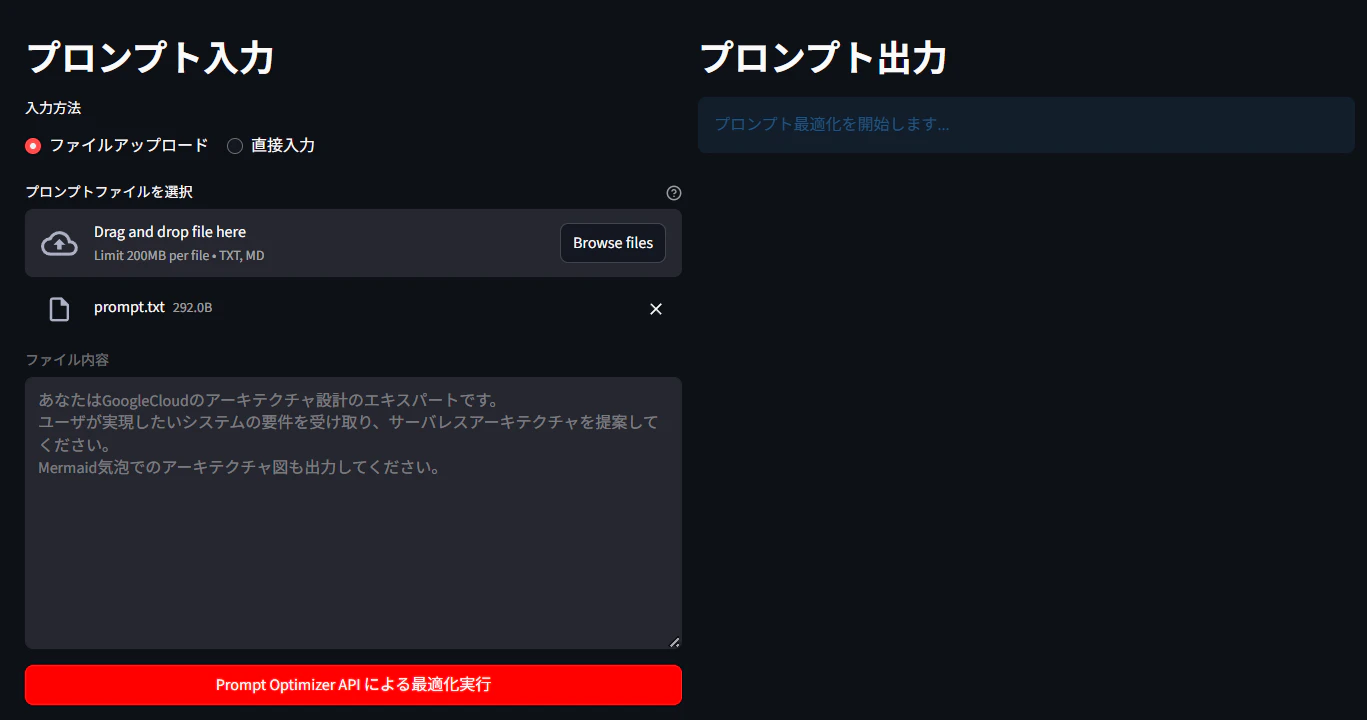Click the プロンプト出力 heading
1367x720 pixels.
[x=823, y=58]
